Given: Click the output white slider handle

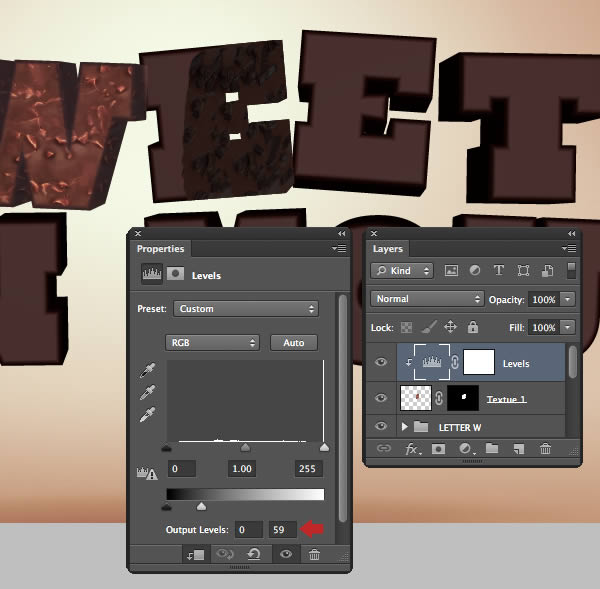Looking at the screenshot, I should click(x=201, y=507).
